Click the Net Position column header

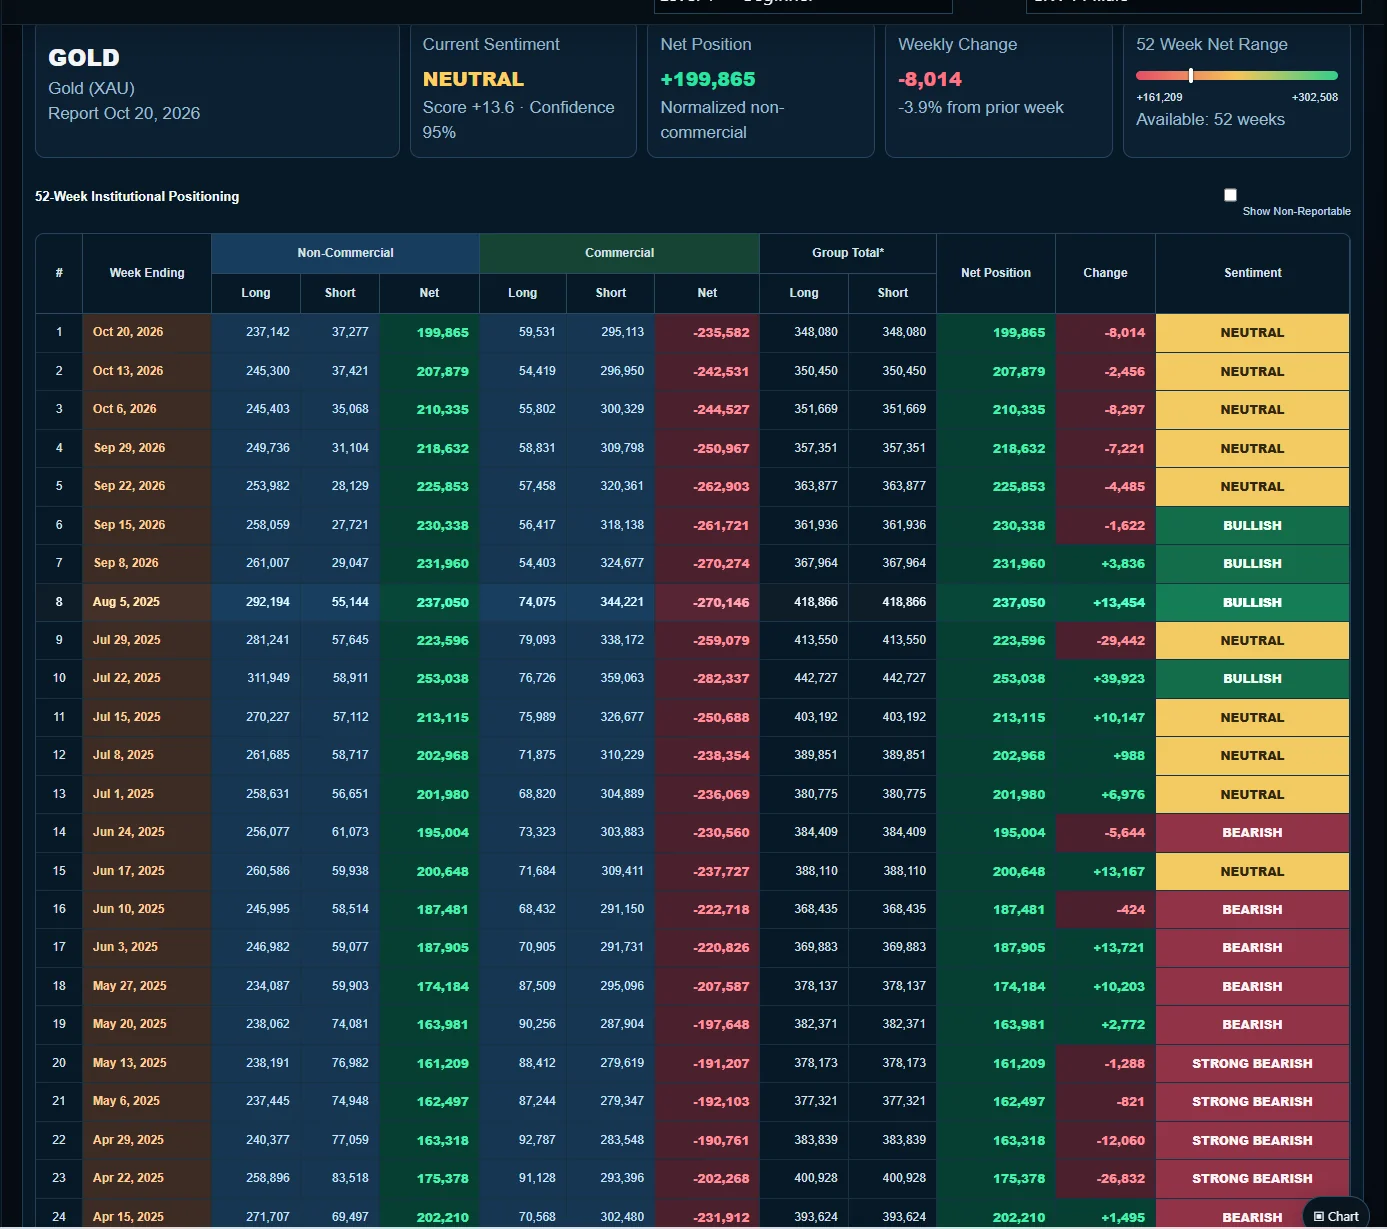pos(996,273)
